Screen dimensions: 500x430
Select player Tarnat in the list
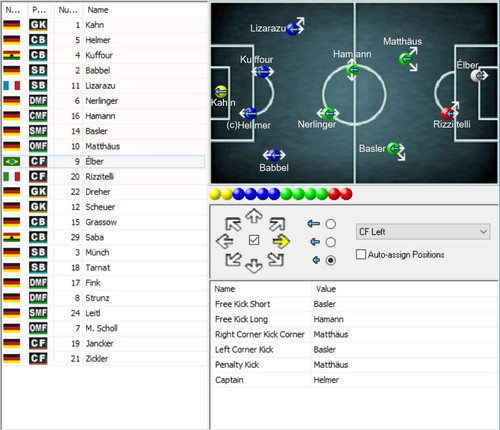tap(103, 268)
